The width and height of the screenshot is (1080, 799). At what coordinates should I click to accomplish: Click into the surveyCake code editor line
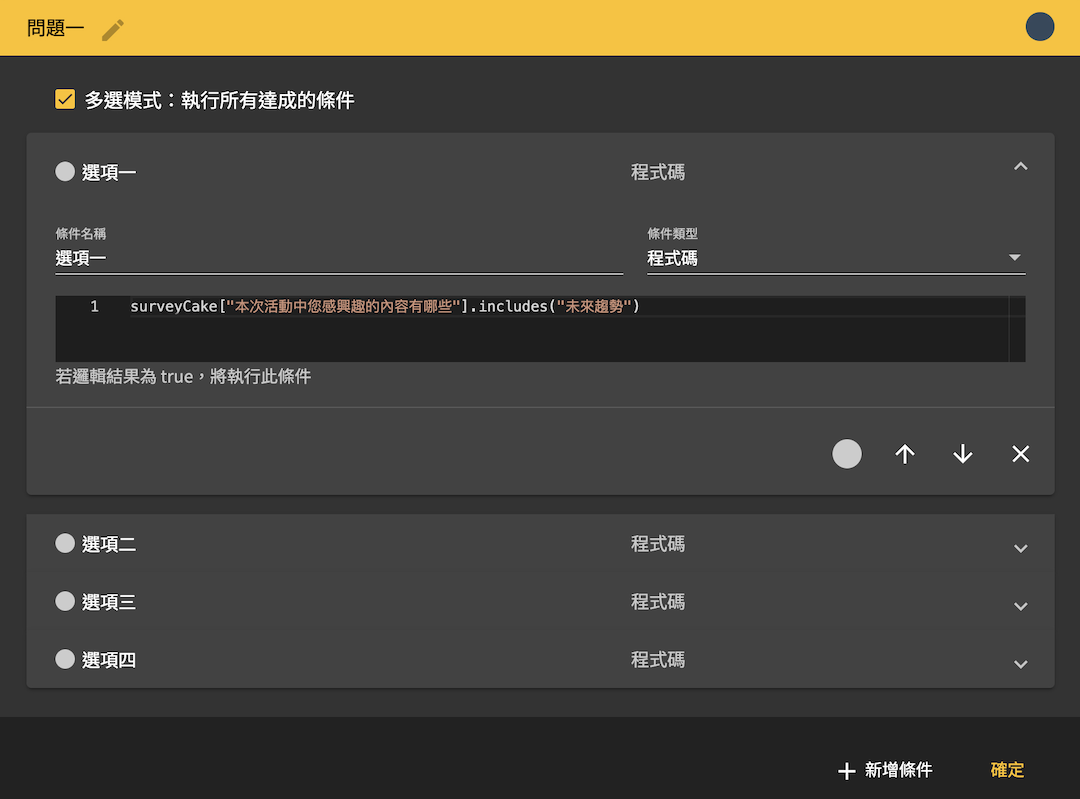(x=385, y=306)
